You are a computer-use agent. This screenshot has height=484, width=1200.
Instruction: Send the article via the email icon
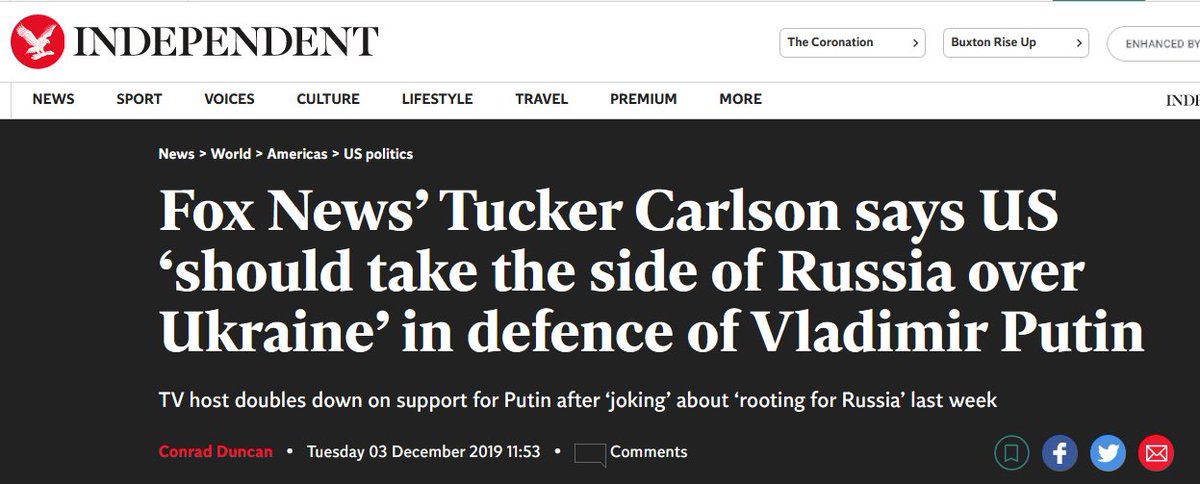pyautogui.click(x=1156, y=452)
